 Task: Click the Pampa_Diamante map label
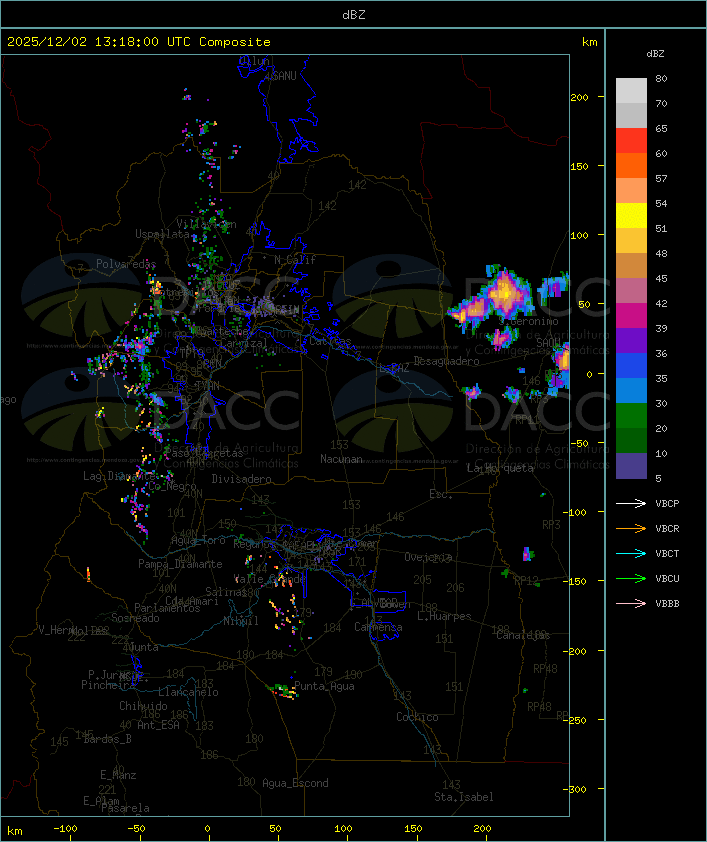(x=180, y=564)
